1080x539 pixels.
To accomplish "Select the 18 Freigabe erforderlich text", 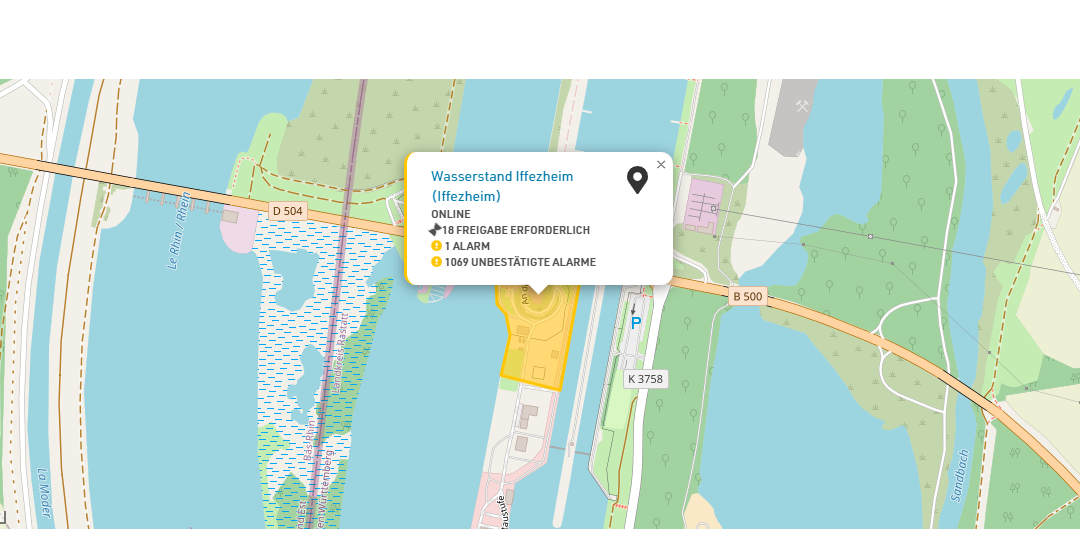I will 516,230.
